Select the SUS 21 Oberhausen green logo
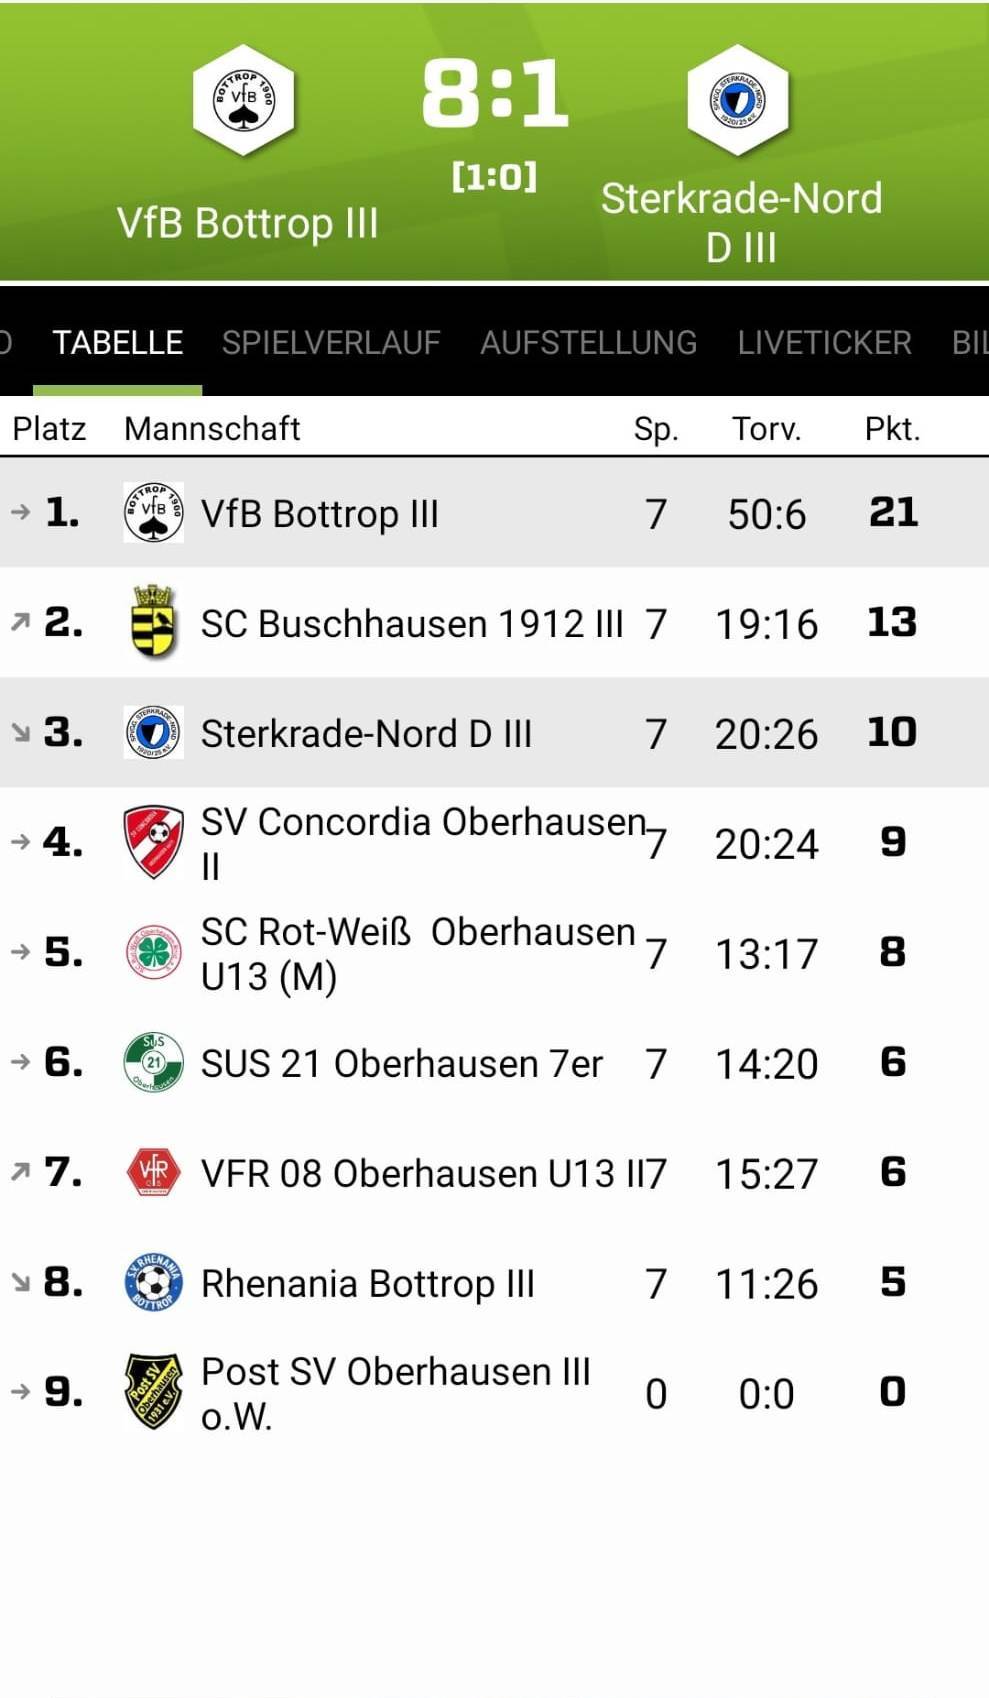The height and width of the screenshot is (1698, 989). pyautogui.click(x=153, y=1062)
